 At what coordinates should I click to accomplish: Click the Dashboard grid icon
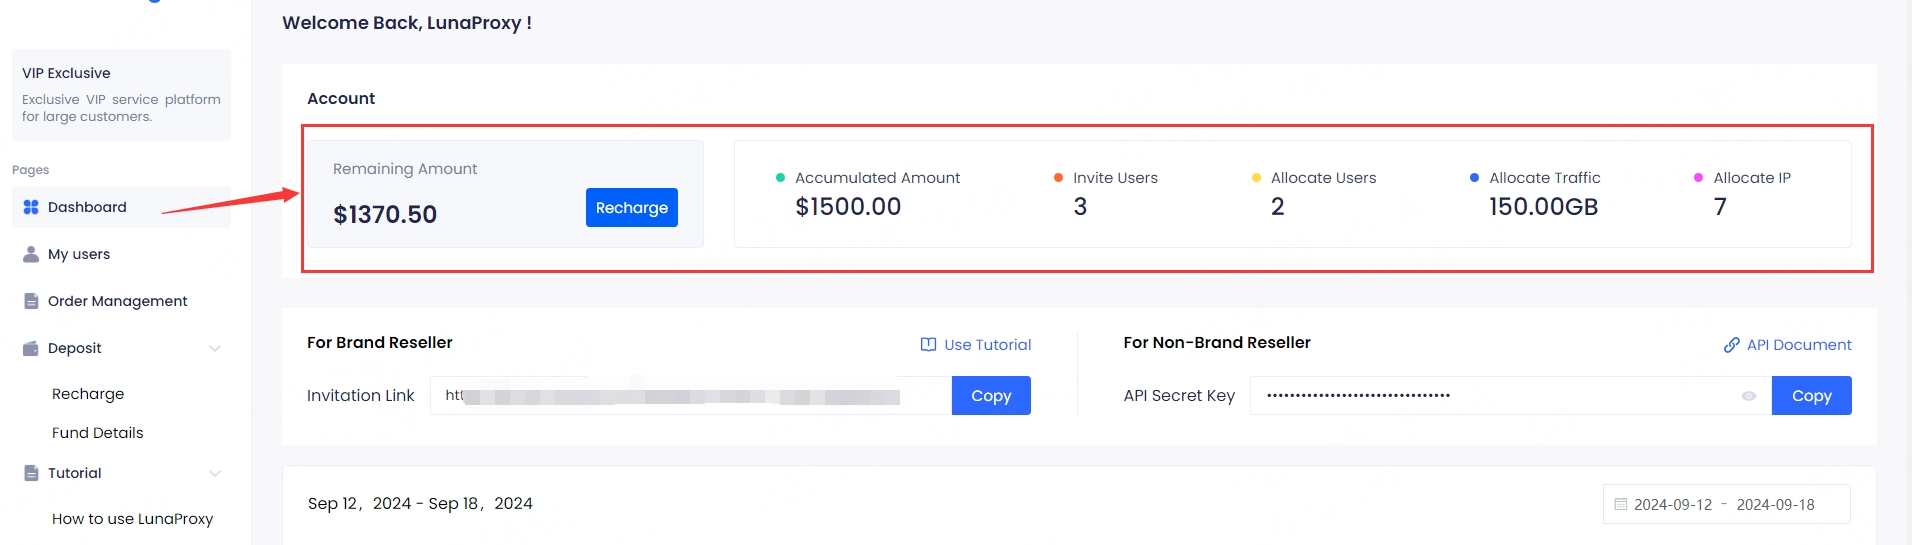pos(31,207)
